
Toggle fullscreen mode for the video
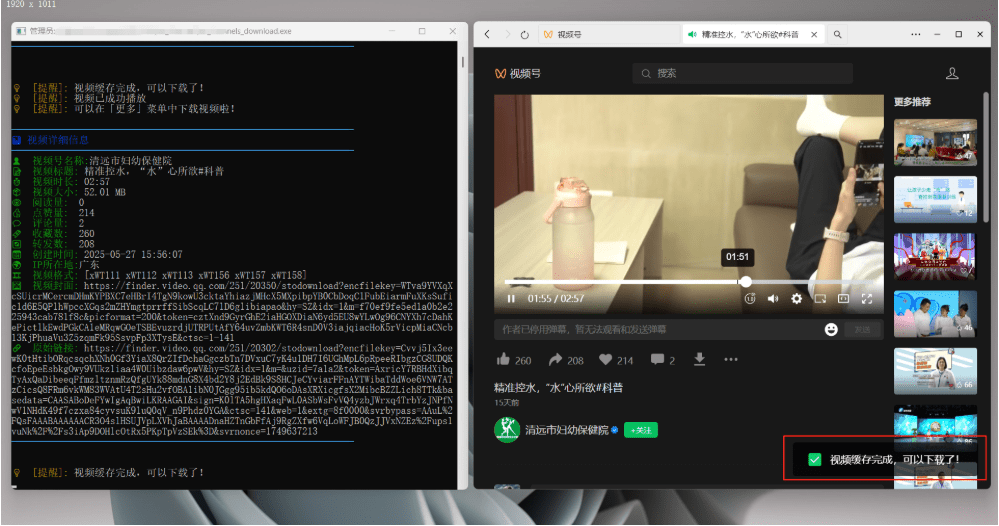[867, 298]
